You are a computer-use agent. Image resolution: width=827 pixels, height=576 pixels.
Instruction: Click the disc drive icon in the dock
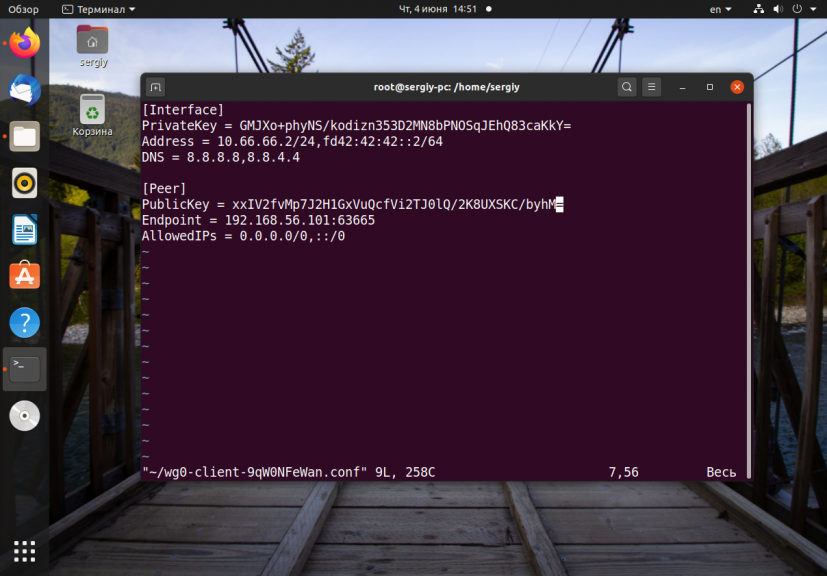[x=25, y=416]
